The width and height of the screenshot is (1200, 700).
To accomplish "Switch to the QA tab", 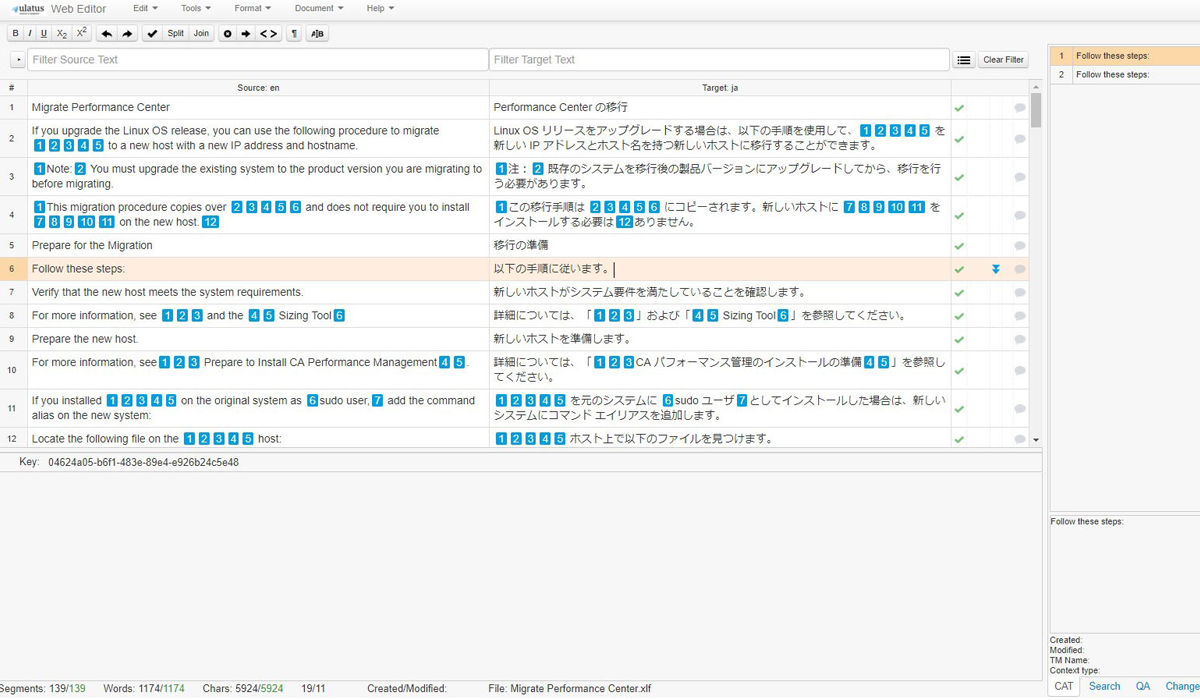I will coord(1142,686).
